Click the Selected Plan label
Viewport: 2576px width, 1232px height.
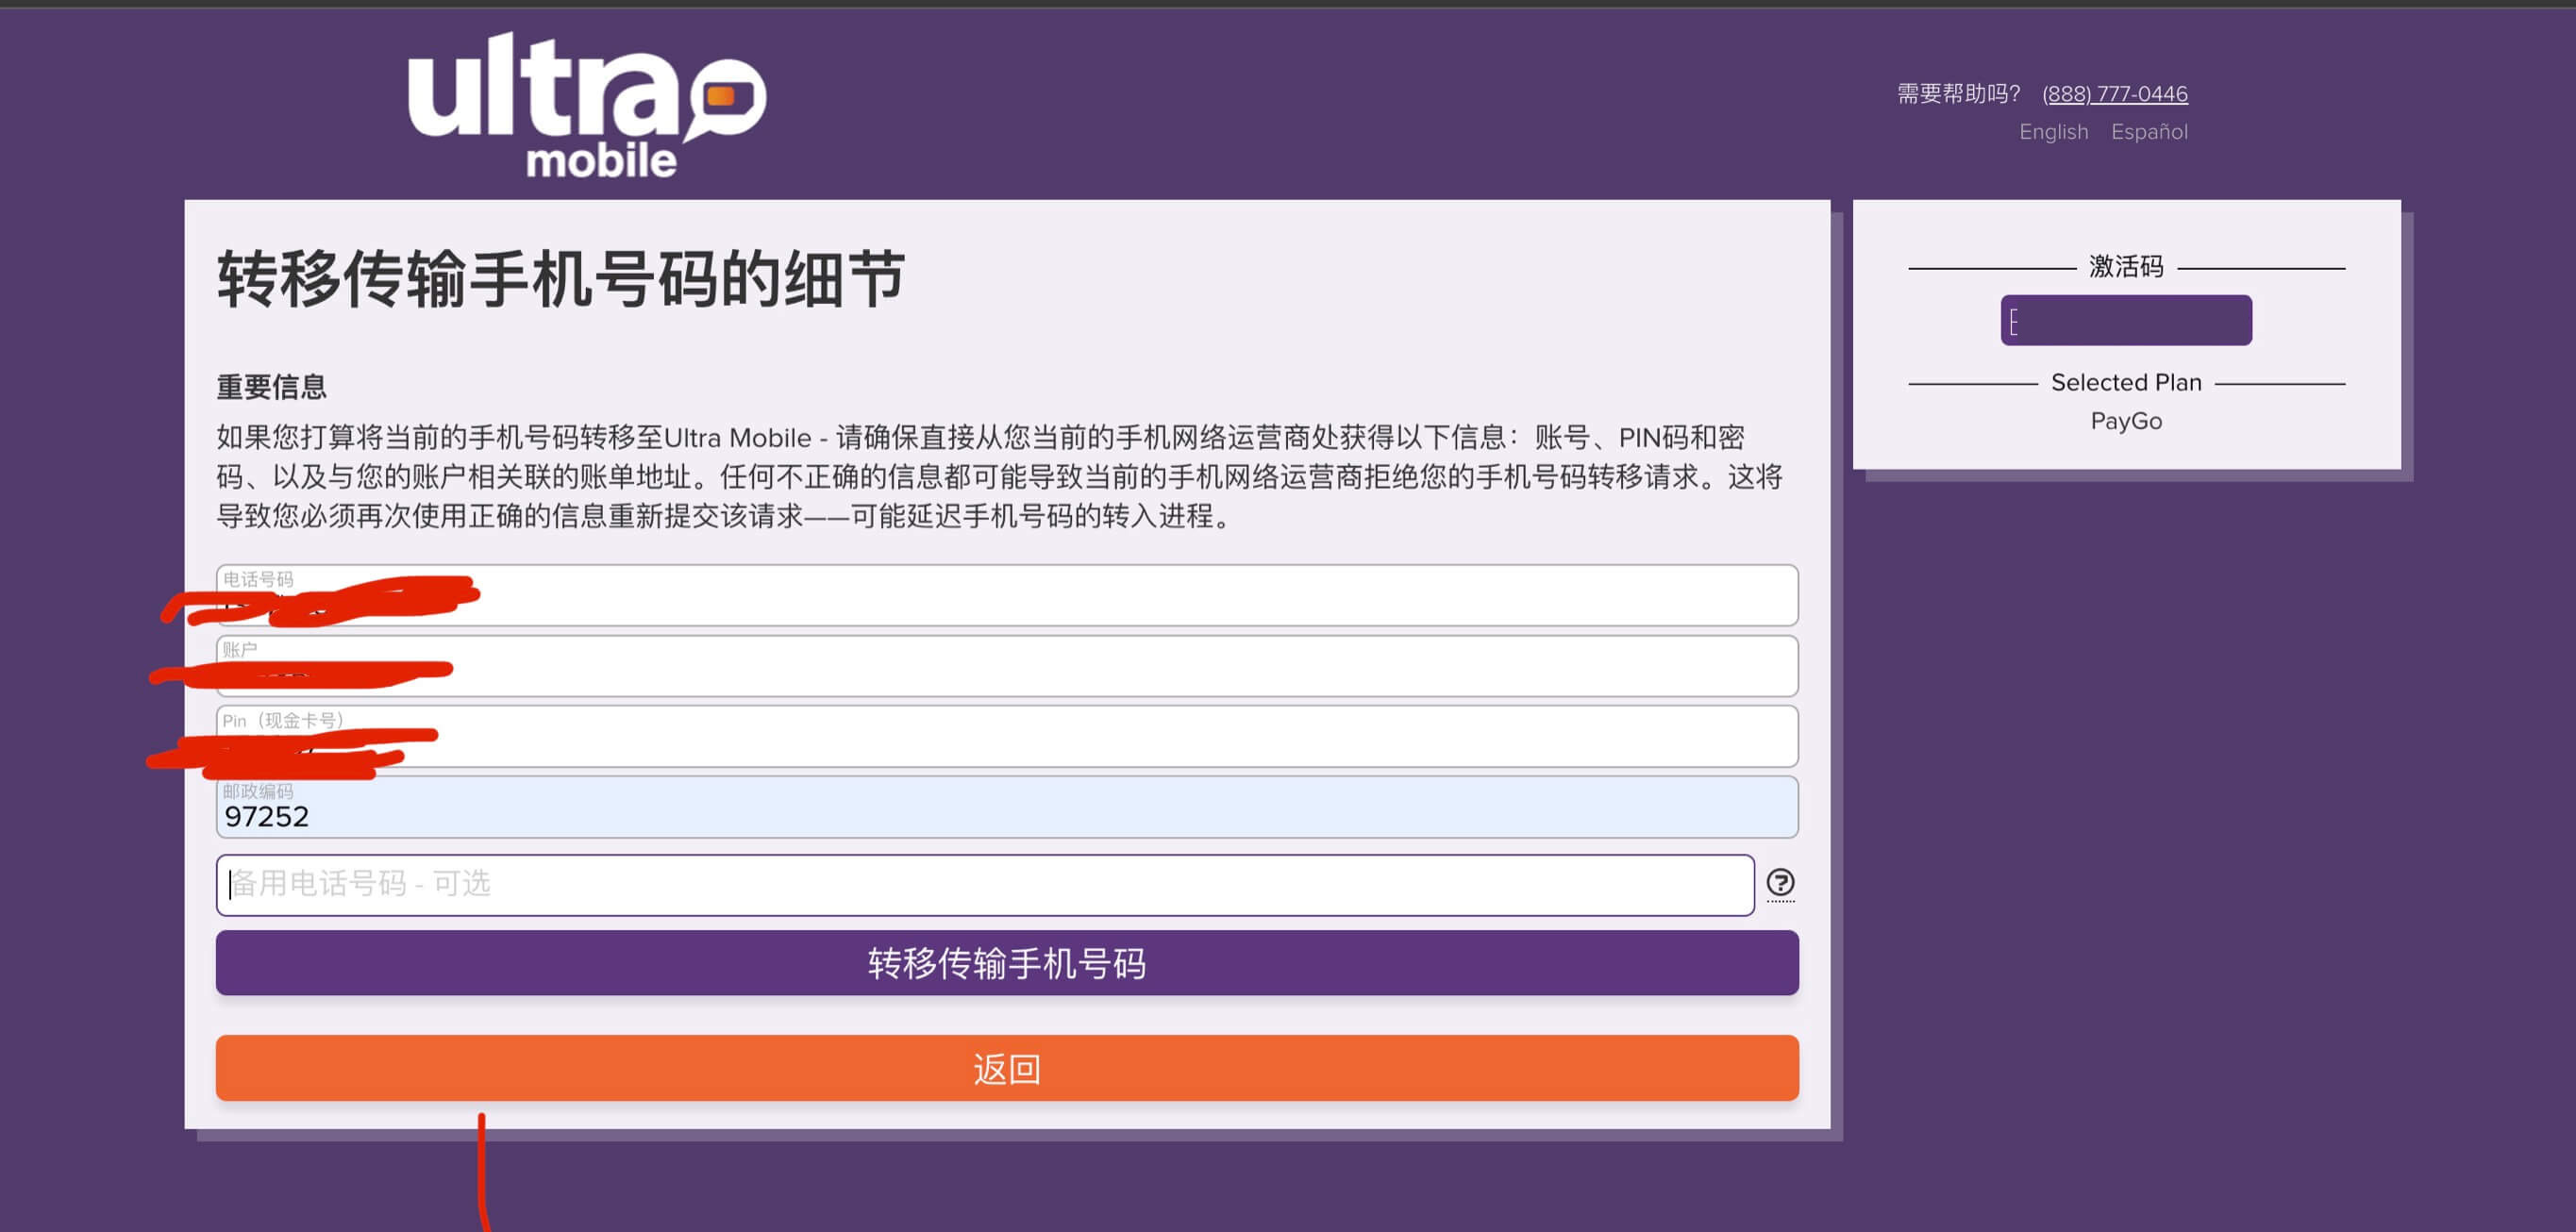2126,382
